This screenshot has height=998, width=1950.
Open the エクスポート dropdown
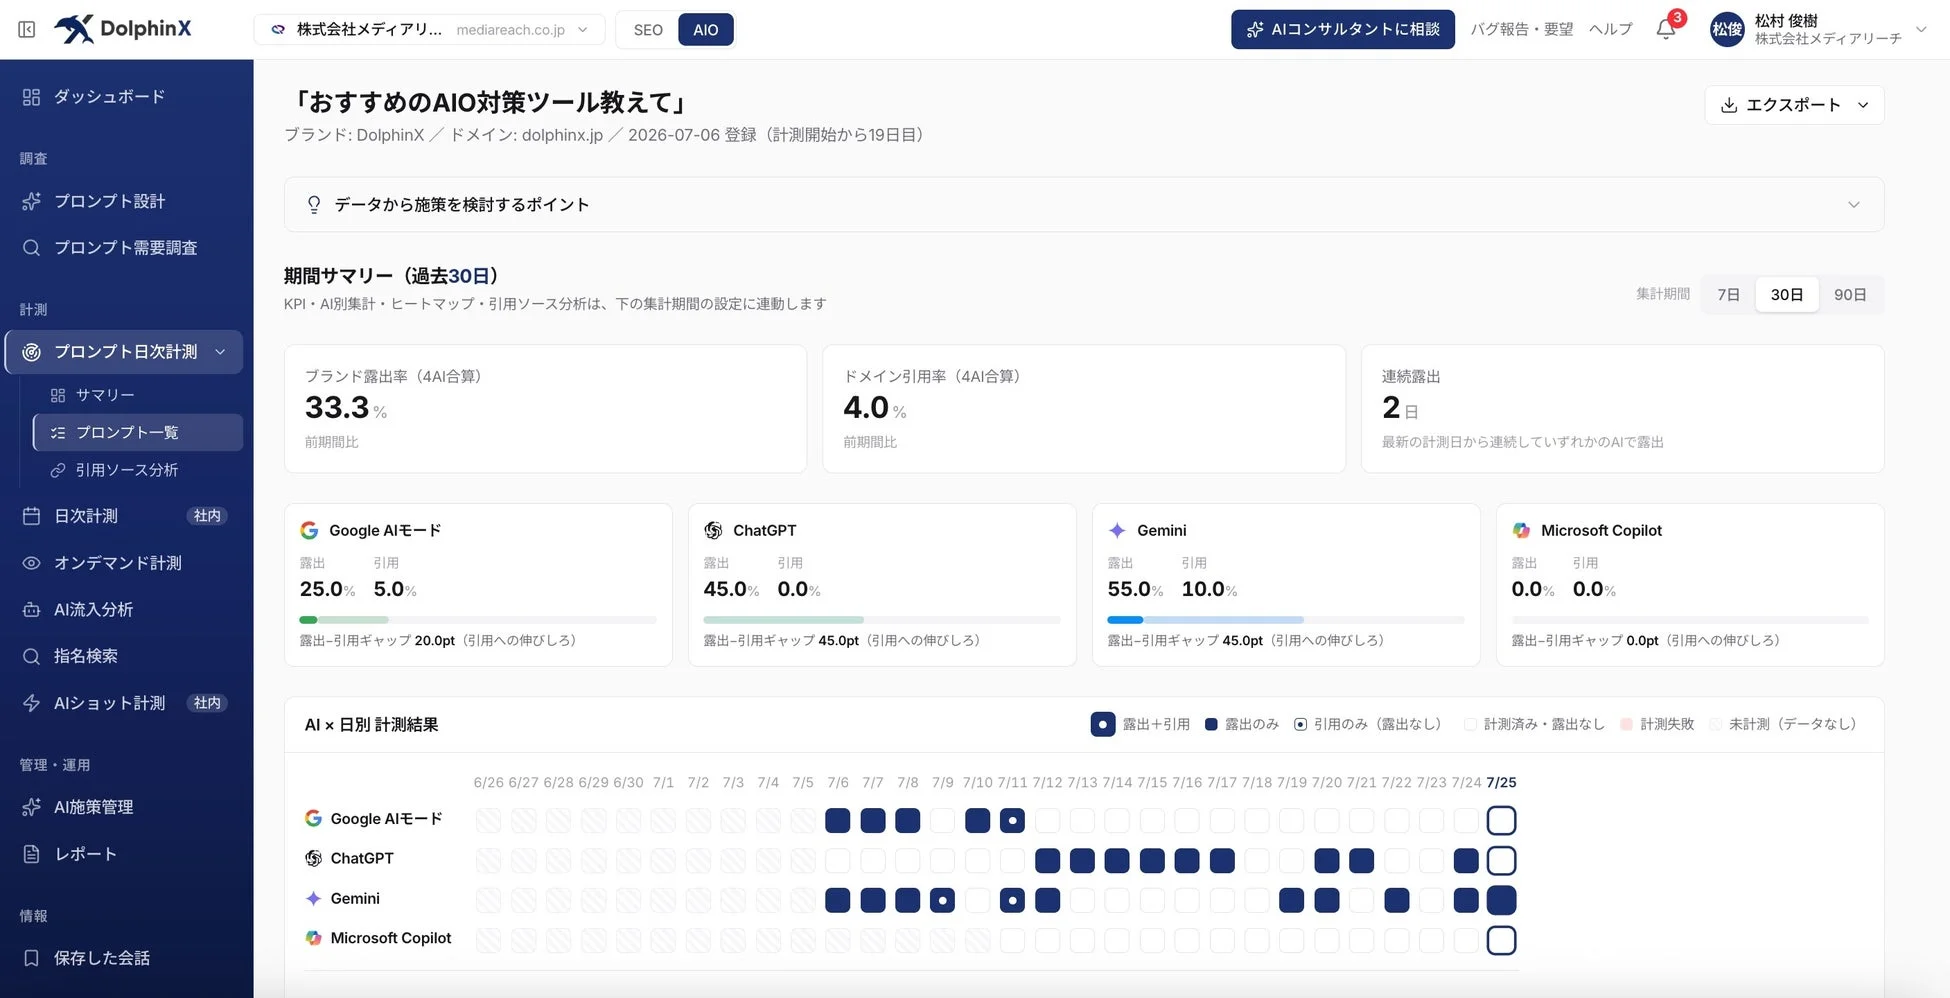coord(1794,105)
